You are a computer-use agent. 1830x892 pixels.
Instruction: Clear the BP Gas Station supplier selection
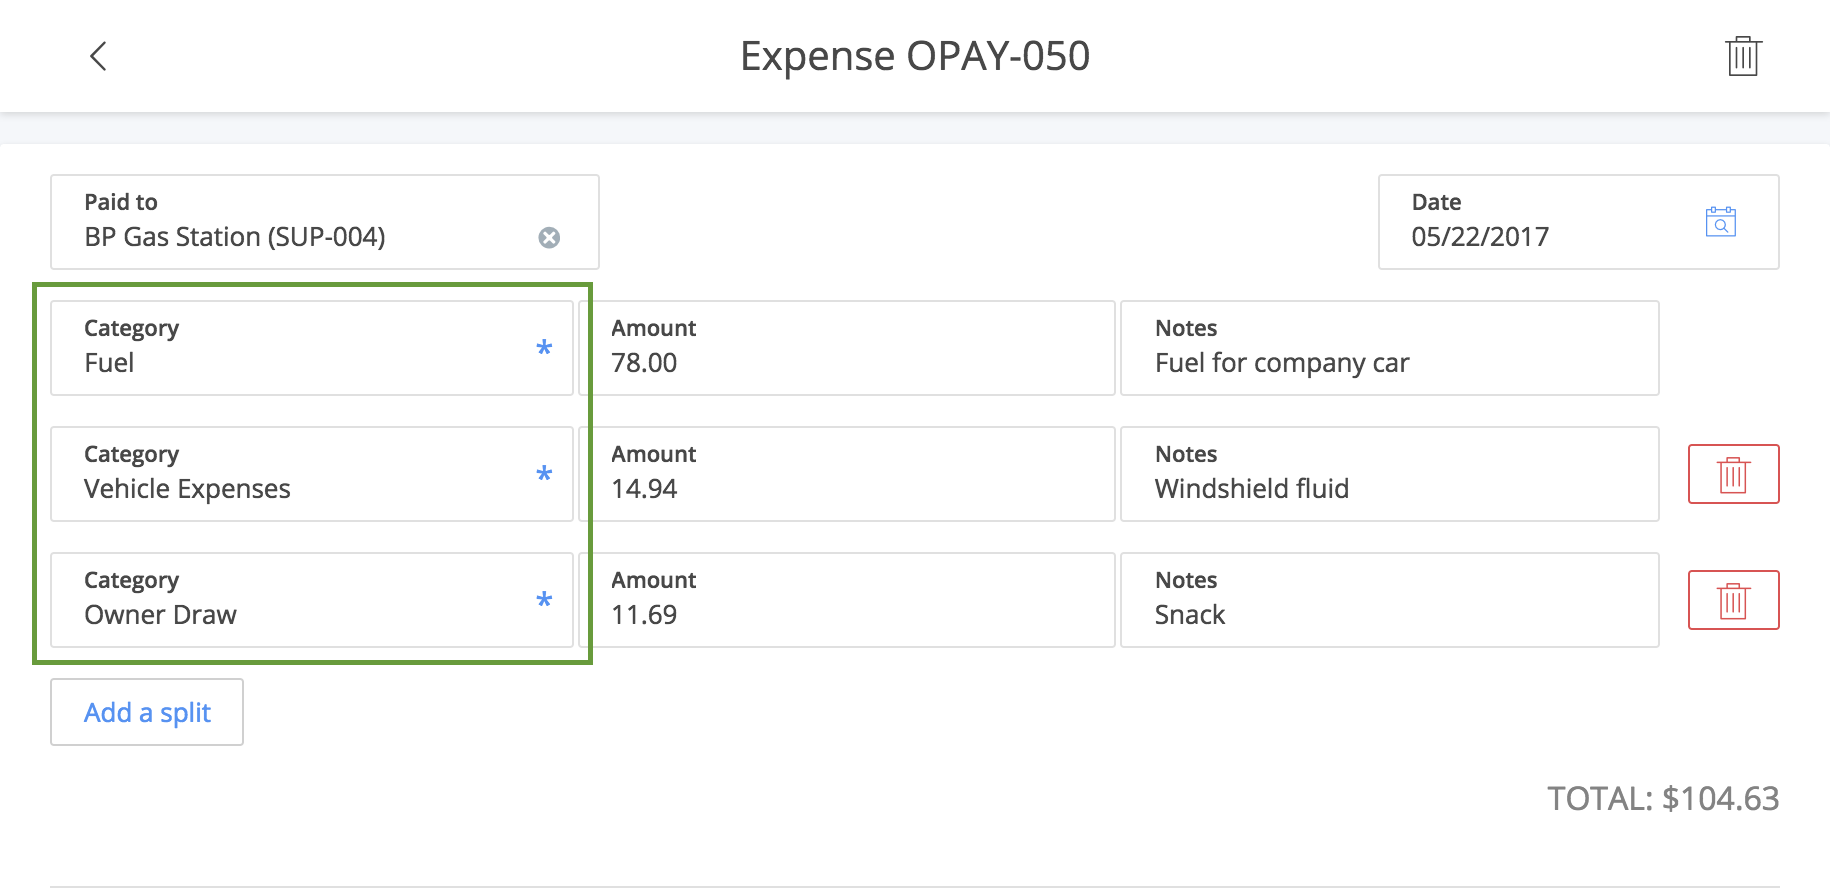tap(549, 237)
